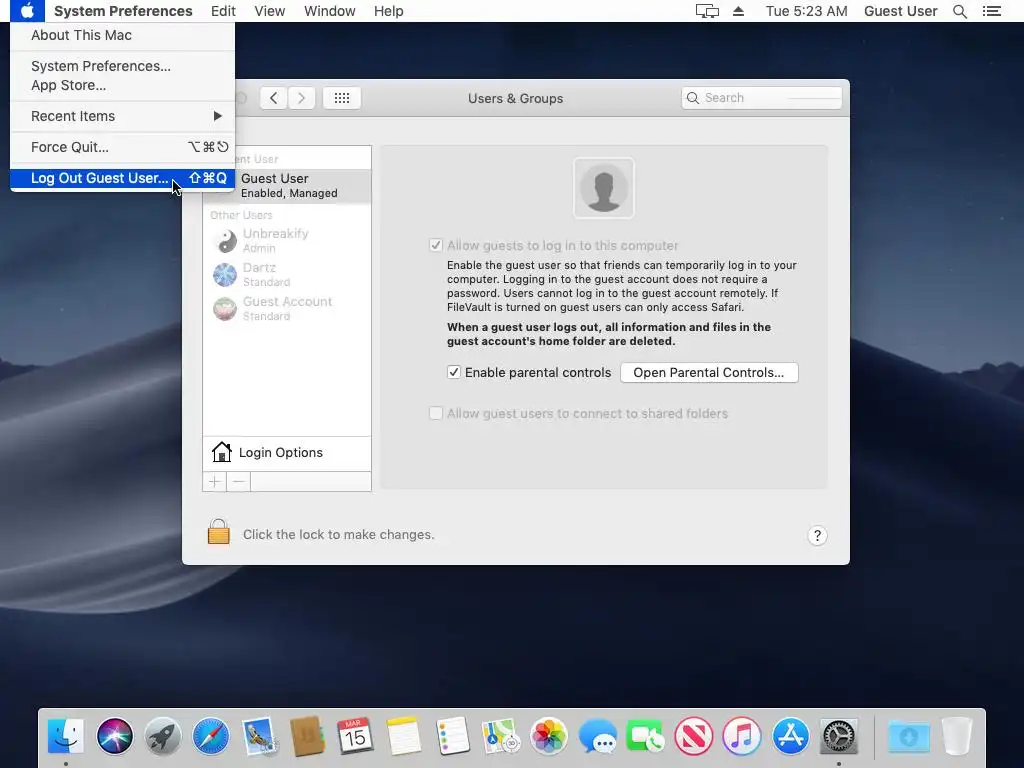The width and height of the screenshot is (1024, 768).
Task: Show all preferences grid icon
Action: pos(342,98)
